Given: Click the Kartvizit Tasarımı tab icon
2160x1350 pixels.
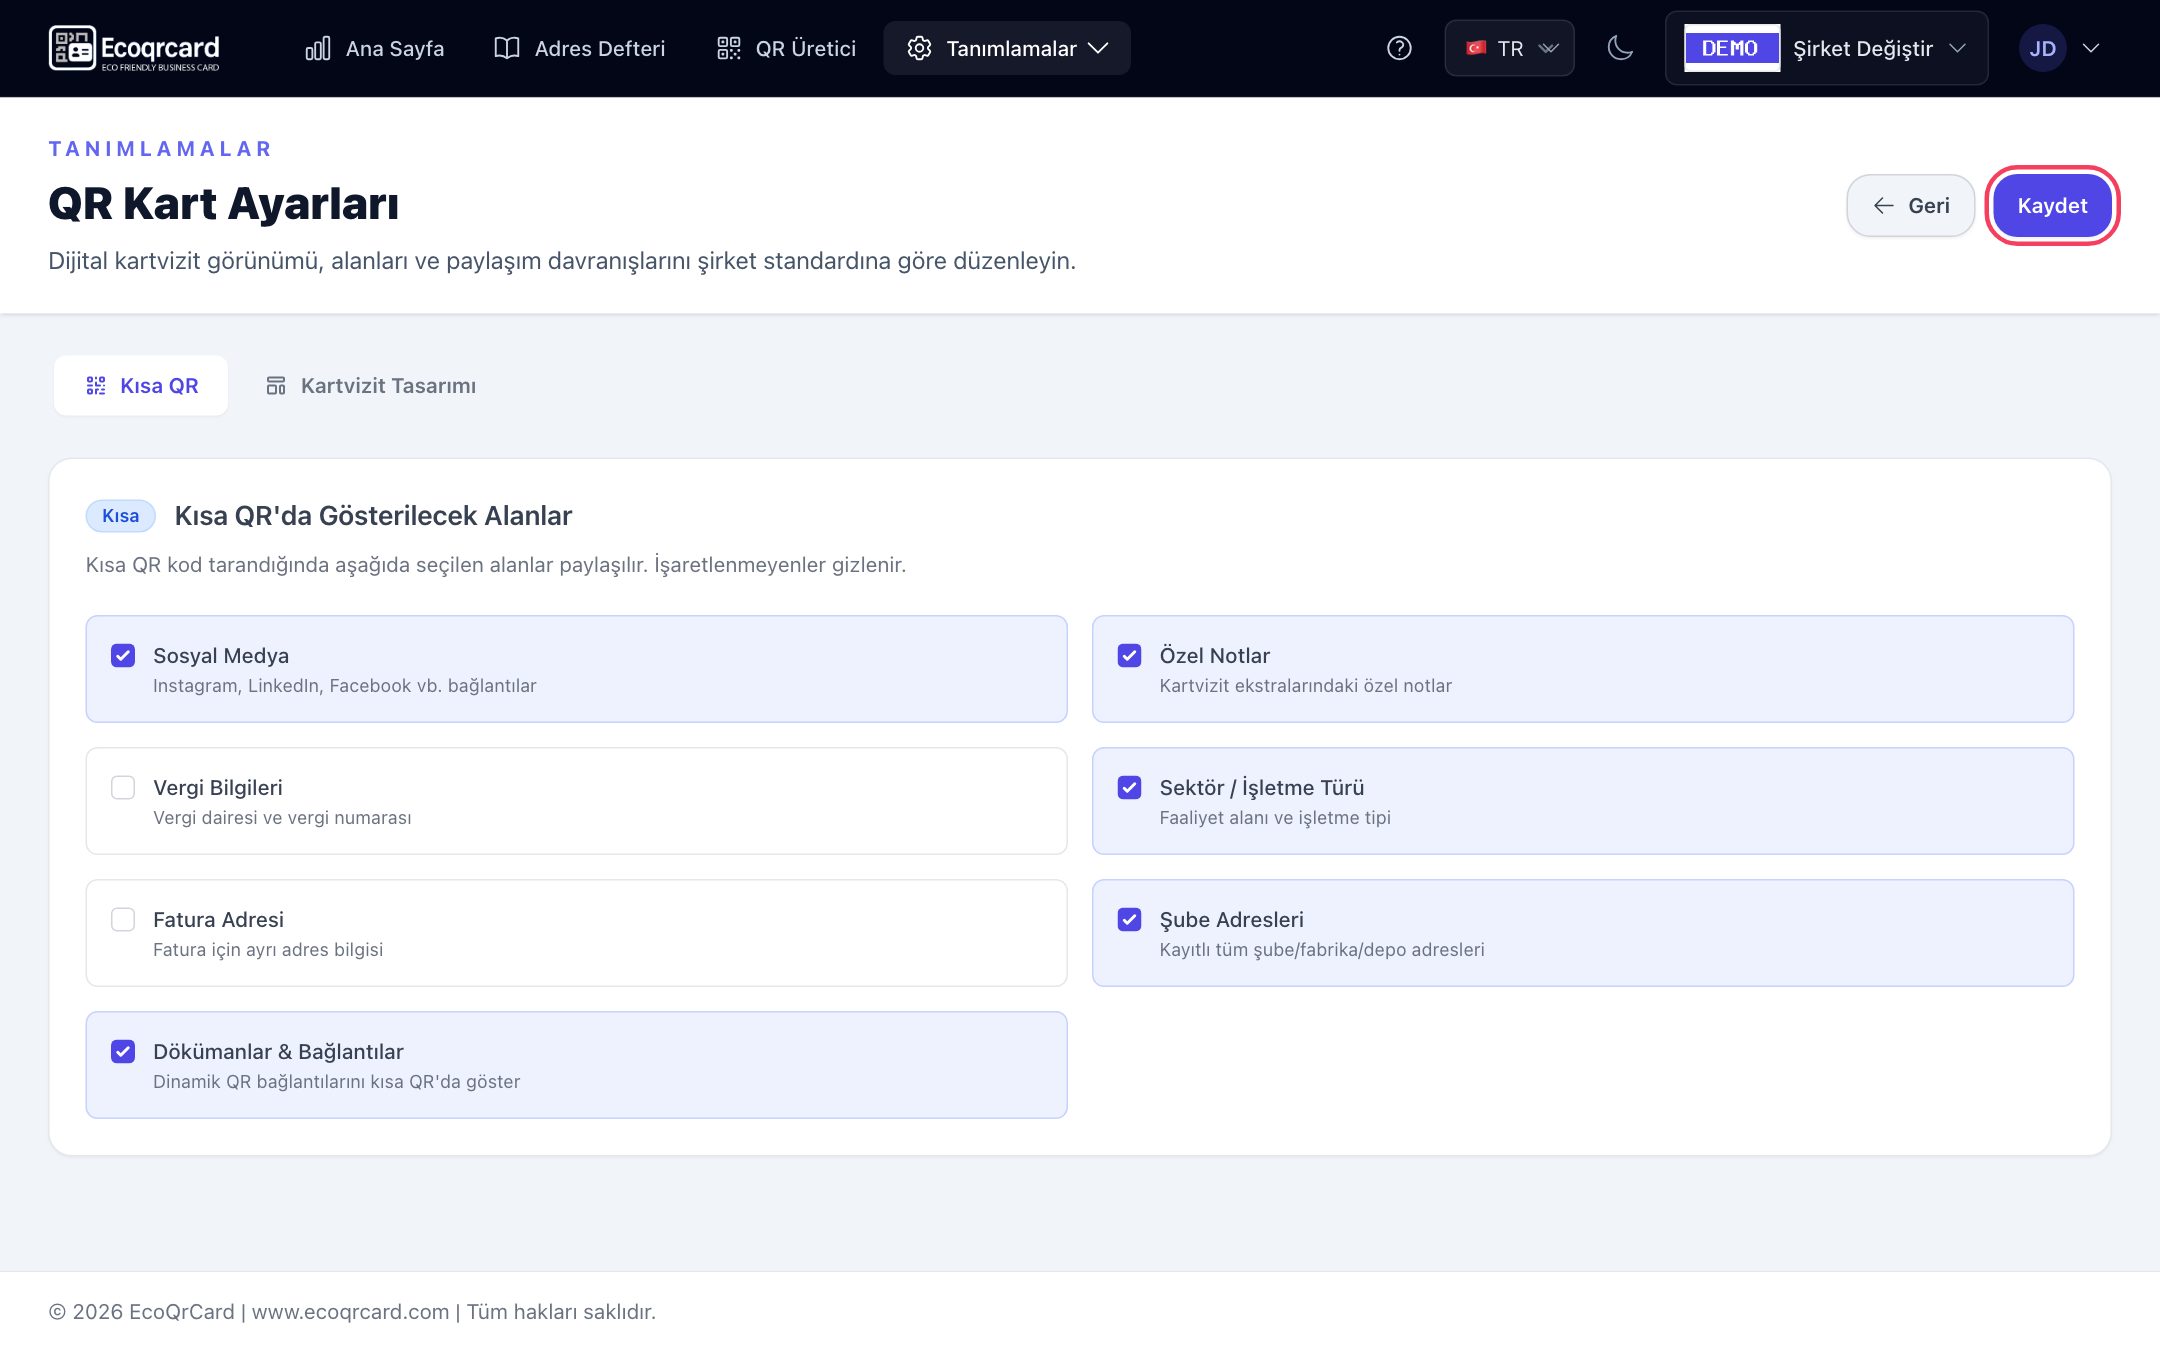Looking at the screenshot, I should [x=276, y=386].
